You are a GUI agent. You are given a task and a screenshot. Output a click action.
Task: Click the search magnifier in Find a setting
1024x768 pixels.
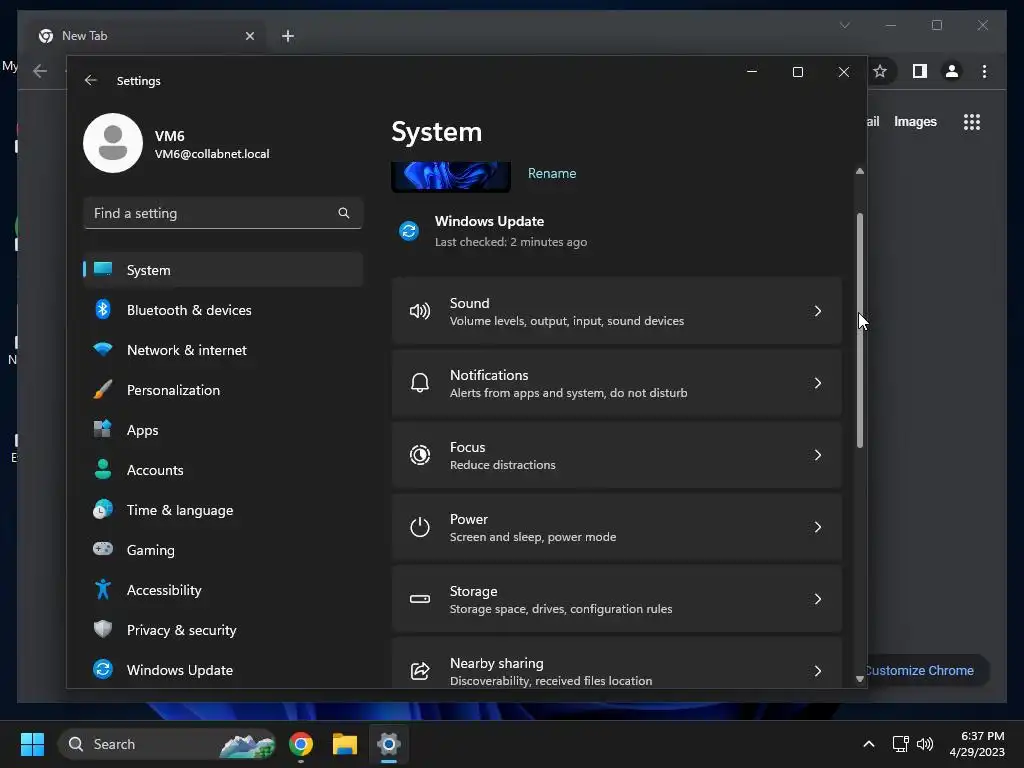[344, 213]
